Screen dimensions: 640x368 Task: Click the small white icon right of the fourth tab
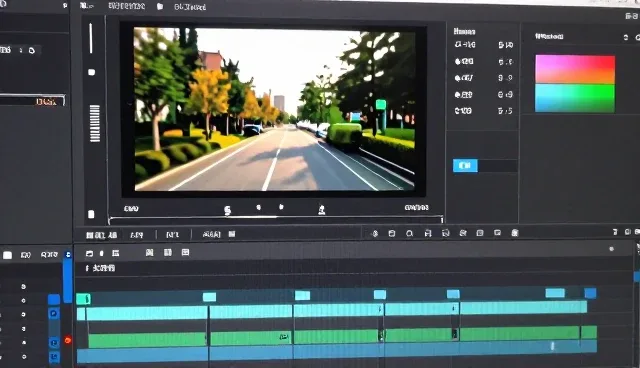pyautogui.click(x=232, y=234)
